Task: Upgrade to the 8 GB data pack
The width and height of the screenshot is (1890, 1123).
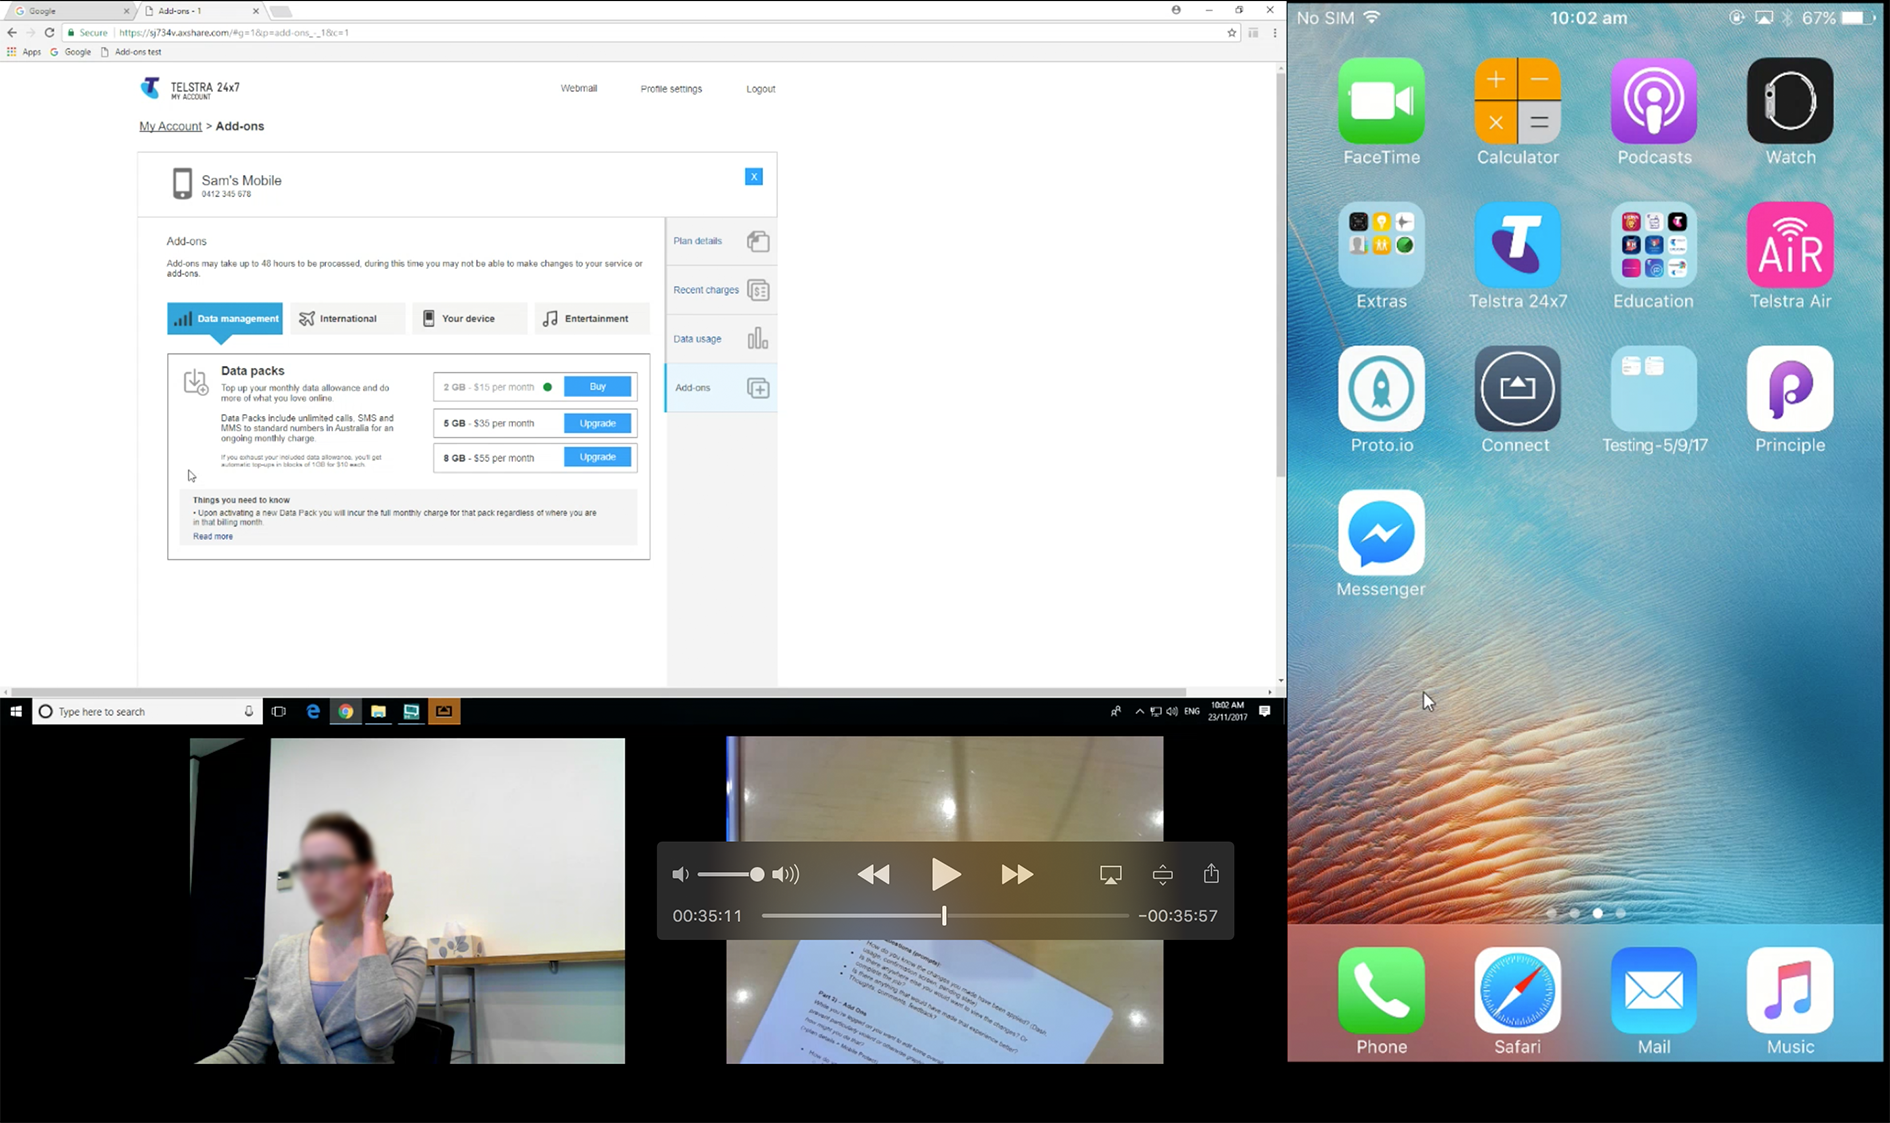Action: [x=597, y=457]
